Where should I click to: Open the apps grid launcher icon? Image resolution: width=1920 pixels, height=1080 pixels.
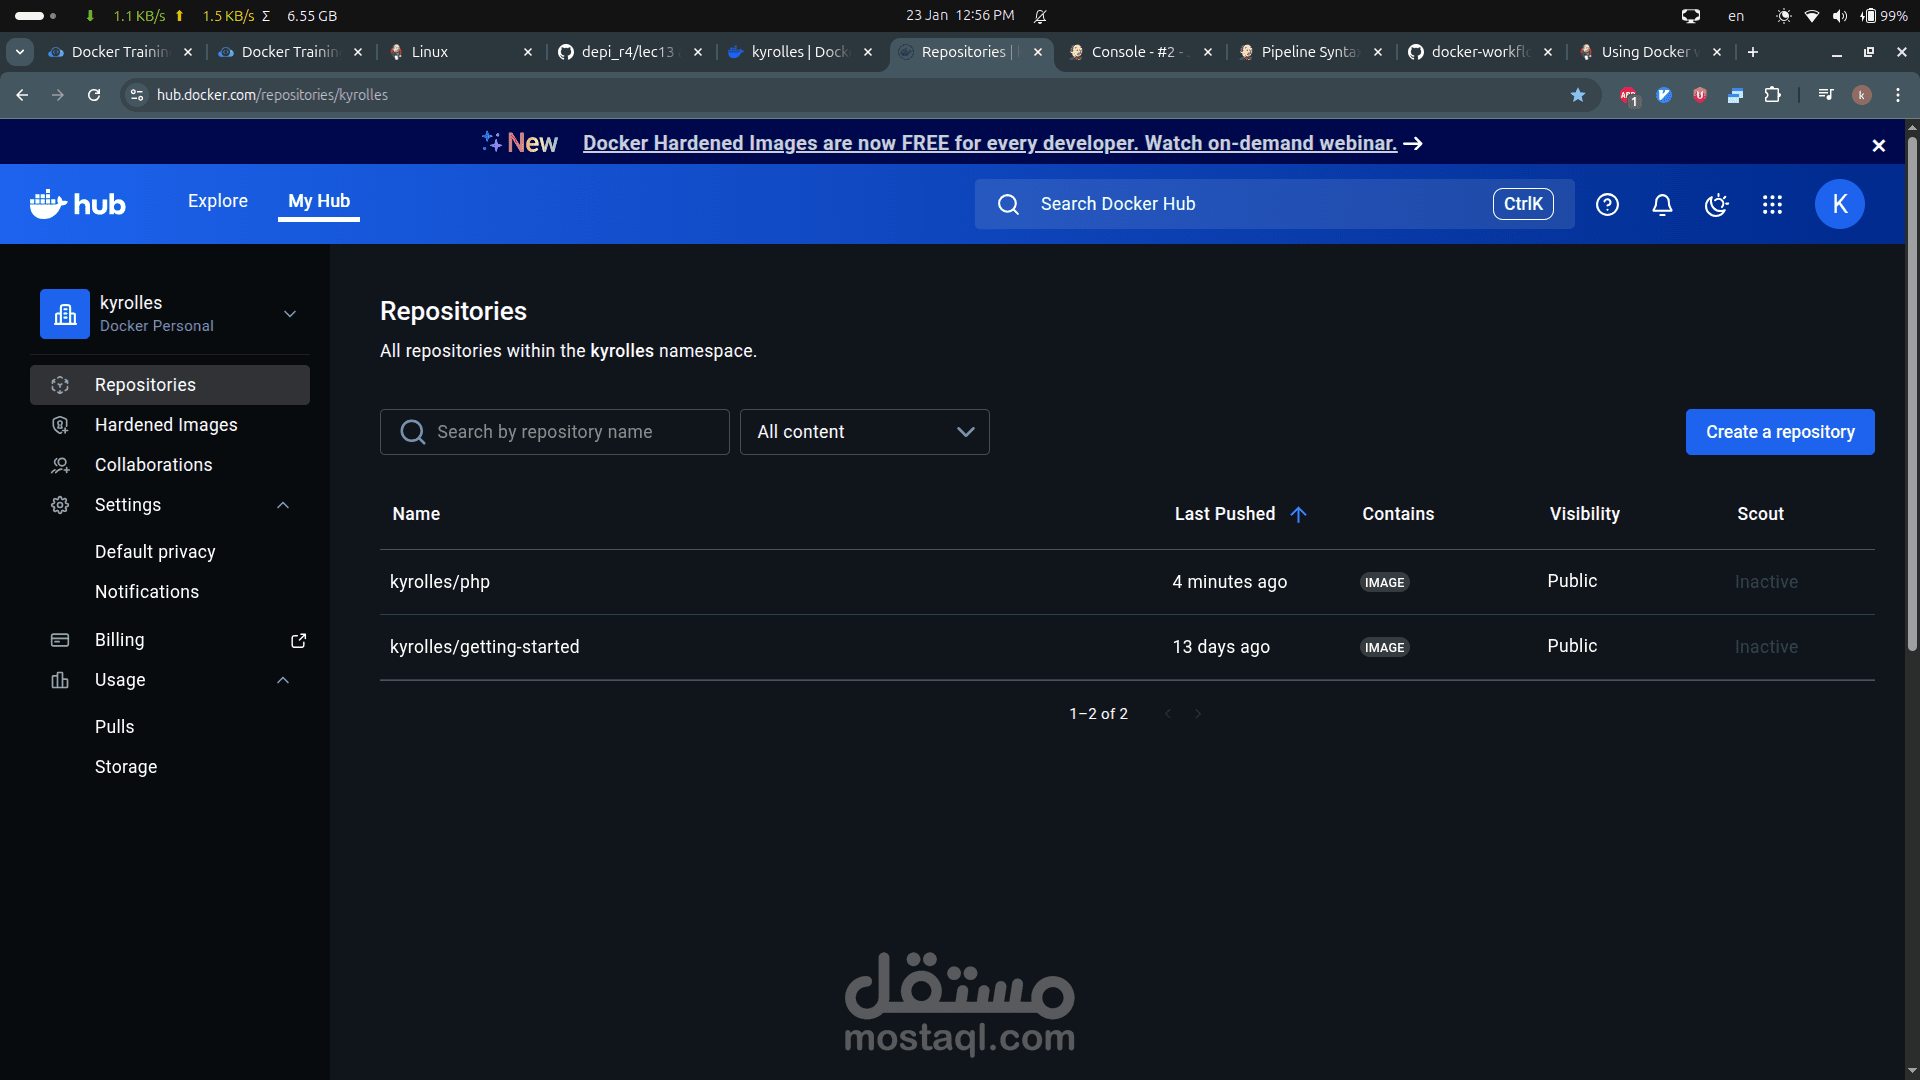(1772, 204)
